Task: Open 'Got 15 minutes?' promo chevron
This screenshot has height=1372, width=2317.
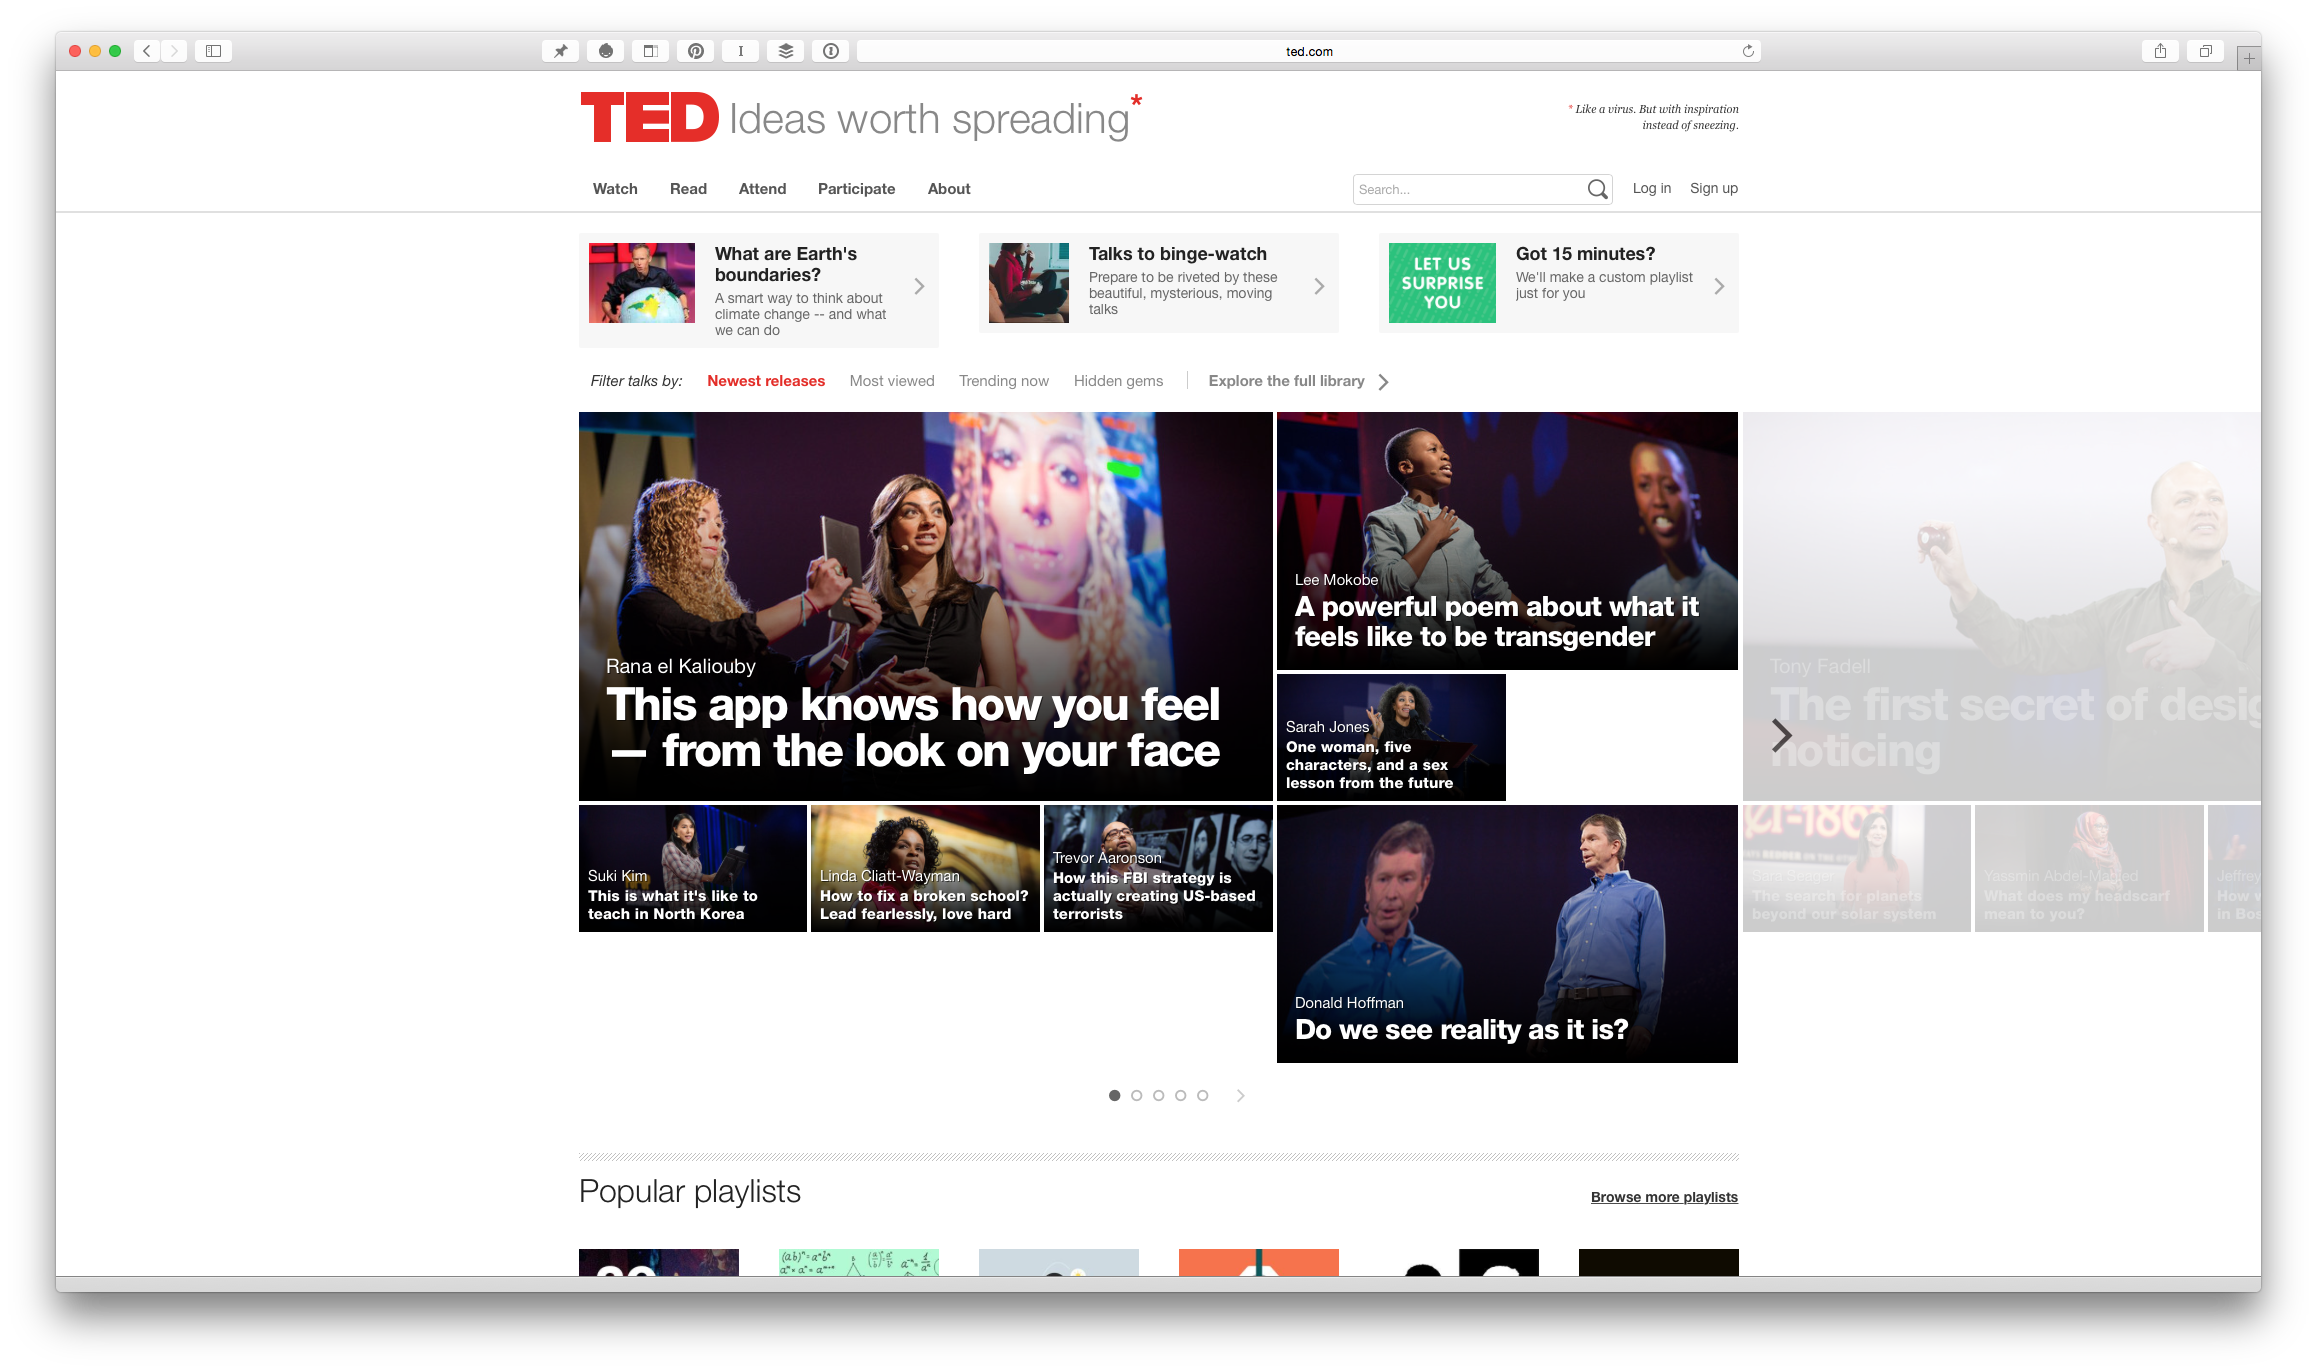Action: (1719, 287)
